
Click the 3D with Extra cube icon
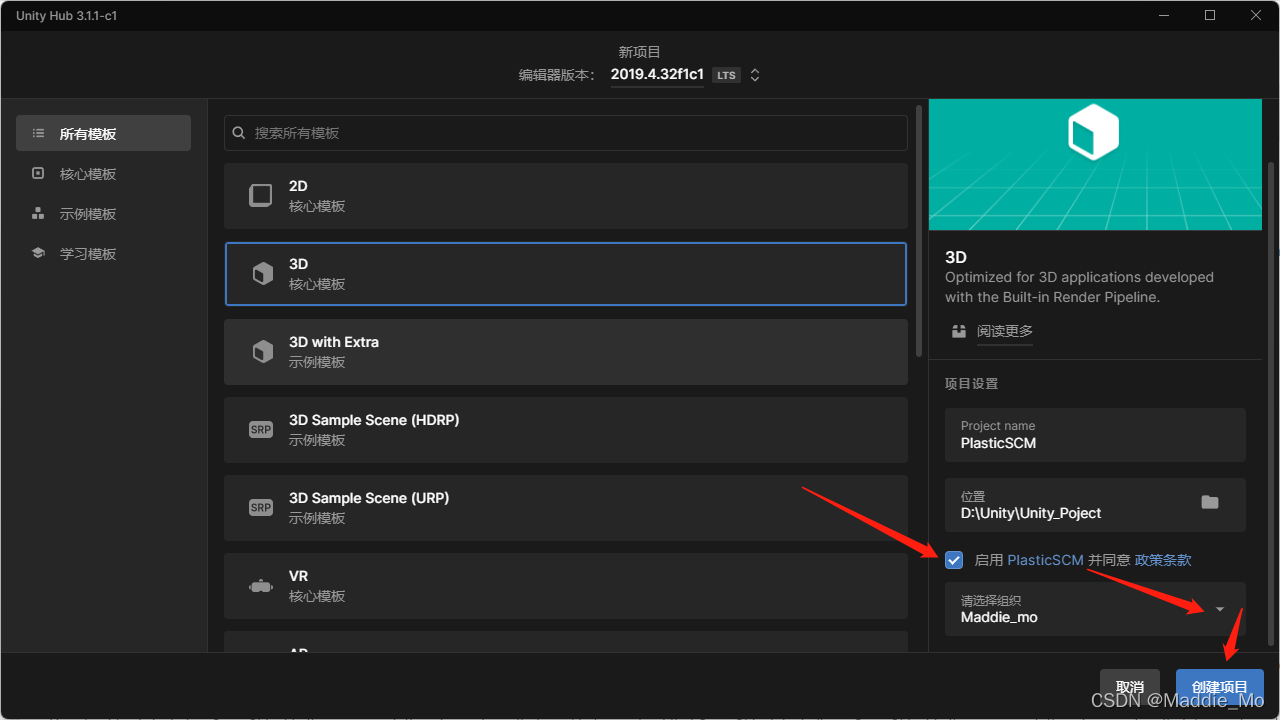tap(262, 351)
